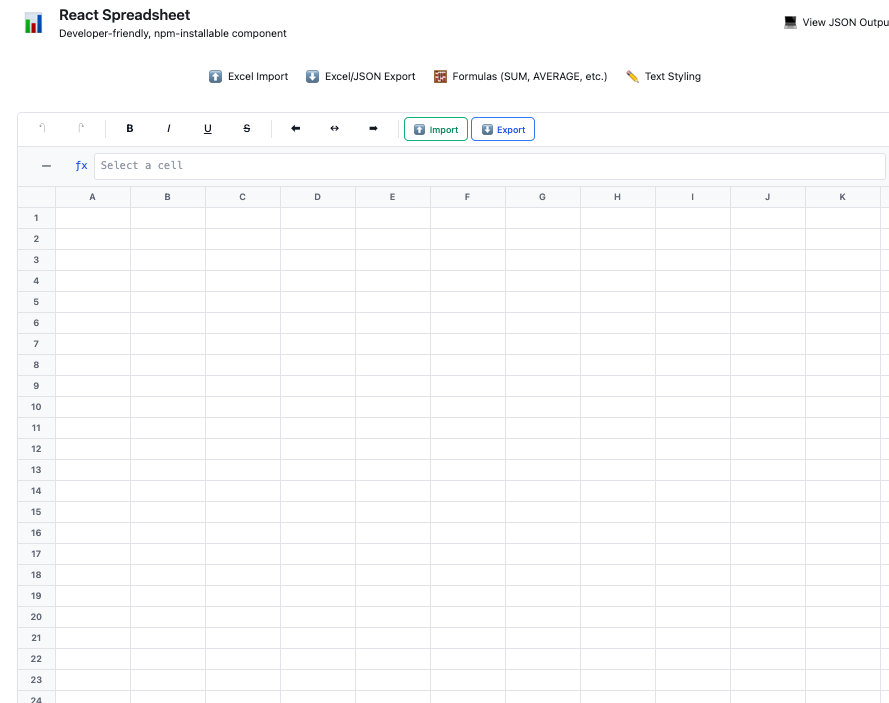Select column I header

(x=693, y=197)
